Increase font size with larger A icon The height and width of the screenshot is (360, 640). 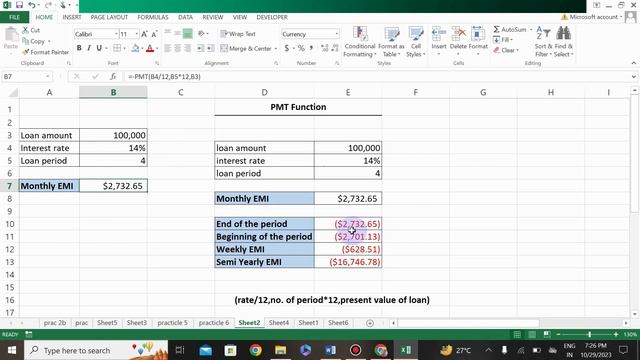[x=144, y=34]
